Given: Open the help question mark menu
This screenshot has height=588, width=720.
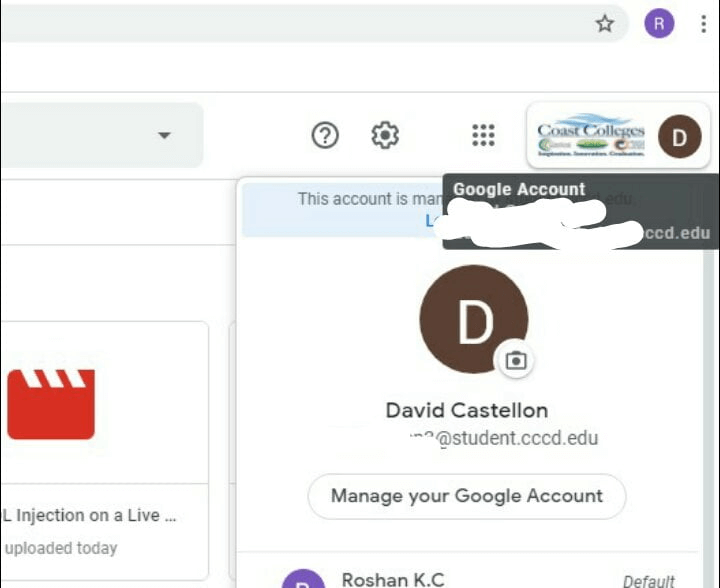Looking at the screenshot, I should point(325,135).
